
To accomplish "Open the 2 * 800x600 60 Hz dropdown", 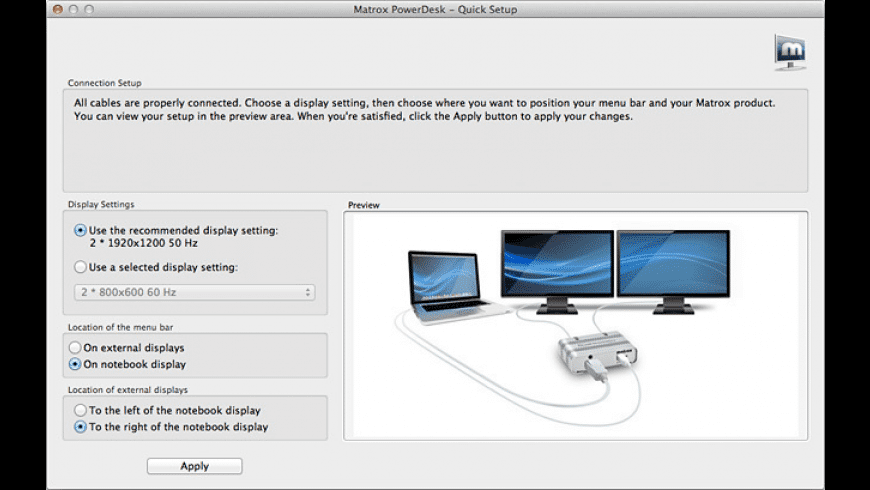I will (x=195, y=292).
